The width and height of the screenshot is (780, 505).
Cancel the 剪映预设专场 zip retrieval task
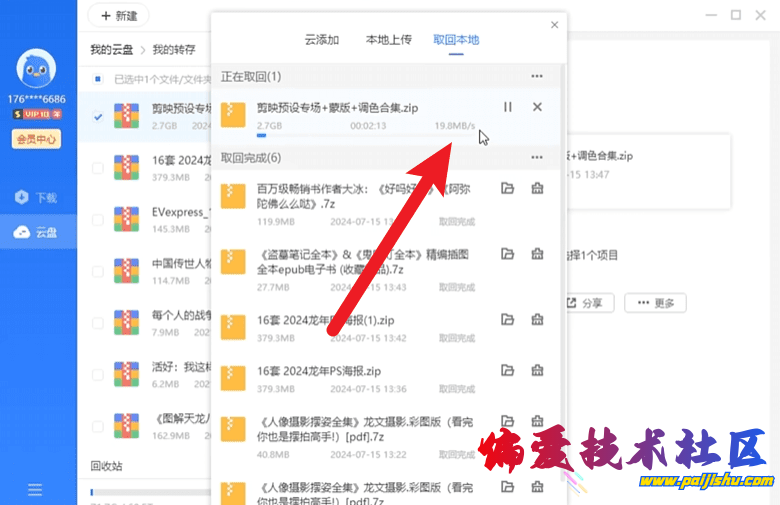(x=537, y=107)
